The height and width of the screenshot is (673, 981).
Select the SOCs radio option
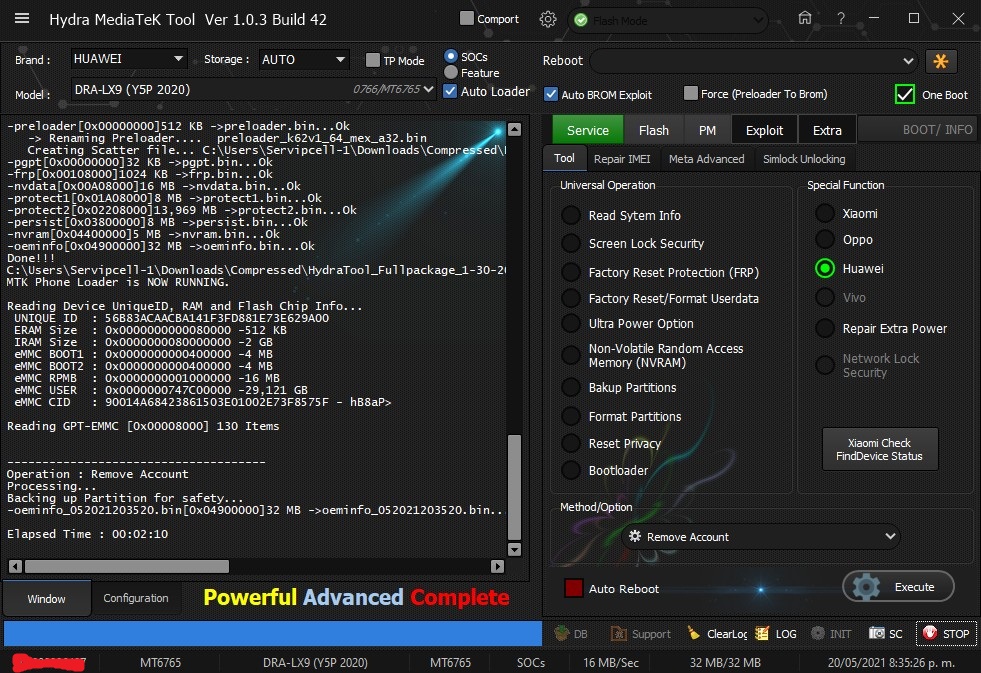[x=450, y=56]
